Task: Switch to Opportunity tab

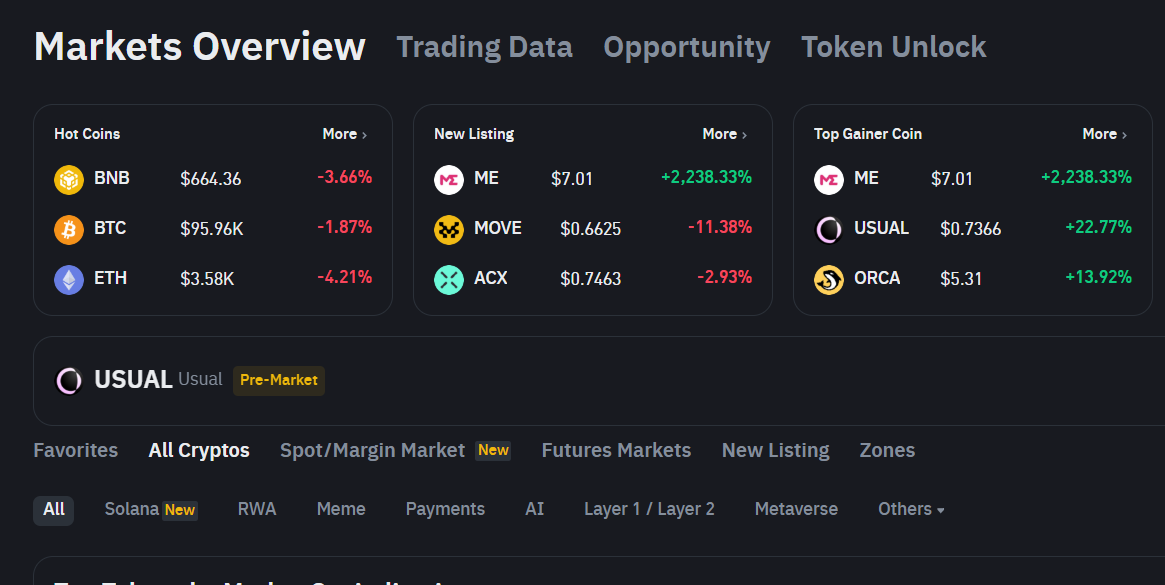Action: 687,48
